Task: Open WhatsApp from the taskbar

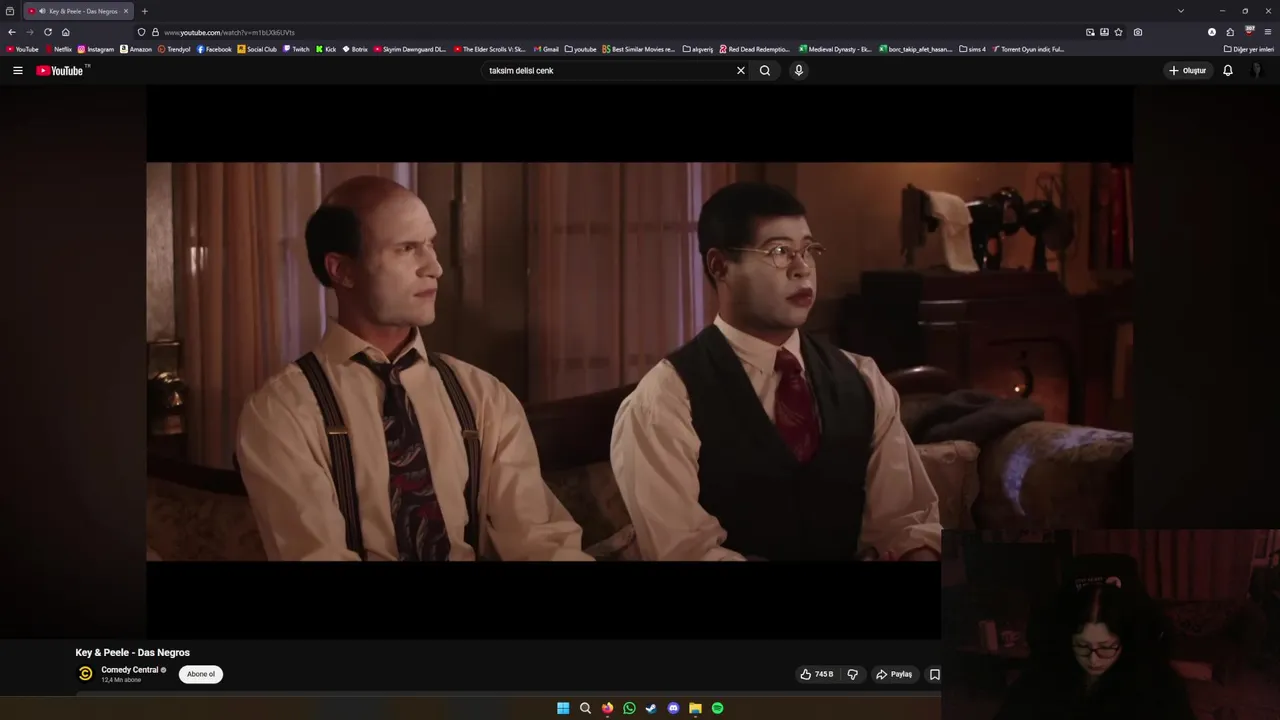Action: pos(629,708)
